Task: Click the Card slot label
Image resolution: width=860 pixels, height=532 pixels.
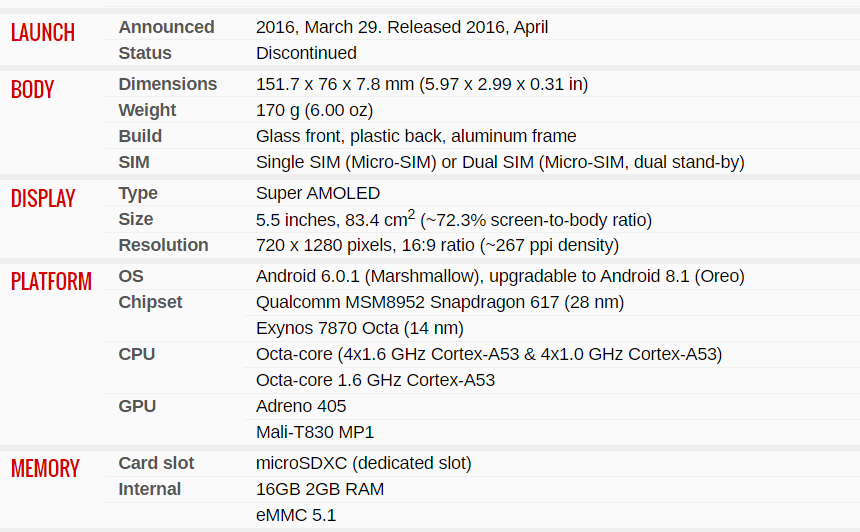Action: pyautogui.click(x=156, y=463)
